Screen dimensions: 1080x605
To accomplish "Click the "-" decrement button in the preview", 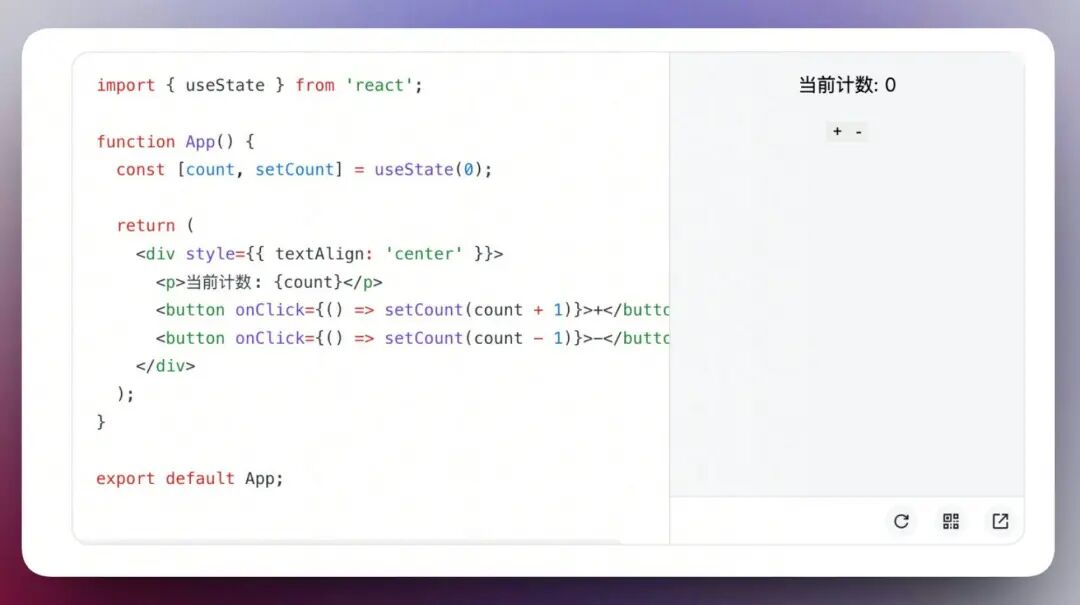I will [x=857, y=131].
